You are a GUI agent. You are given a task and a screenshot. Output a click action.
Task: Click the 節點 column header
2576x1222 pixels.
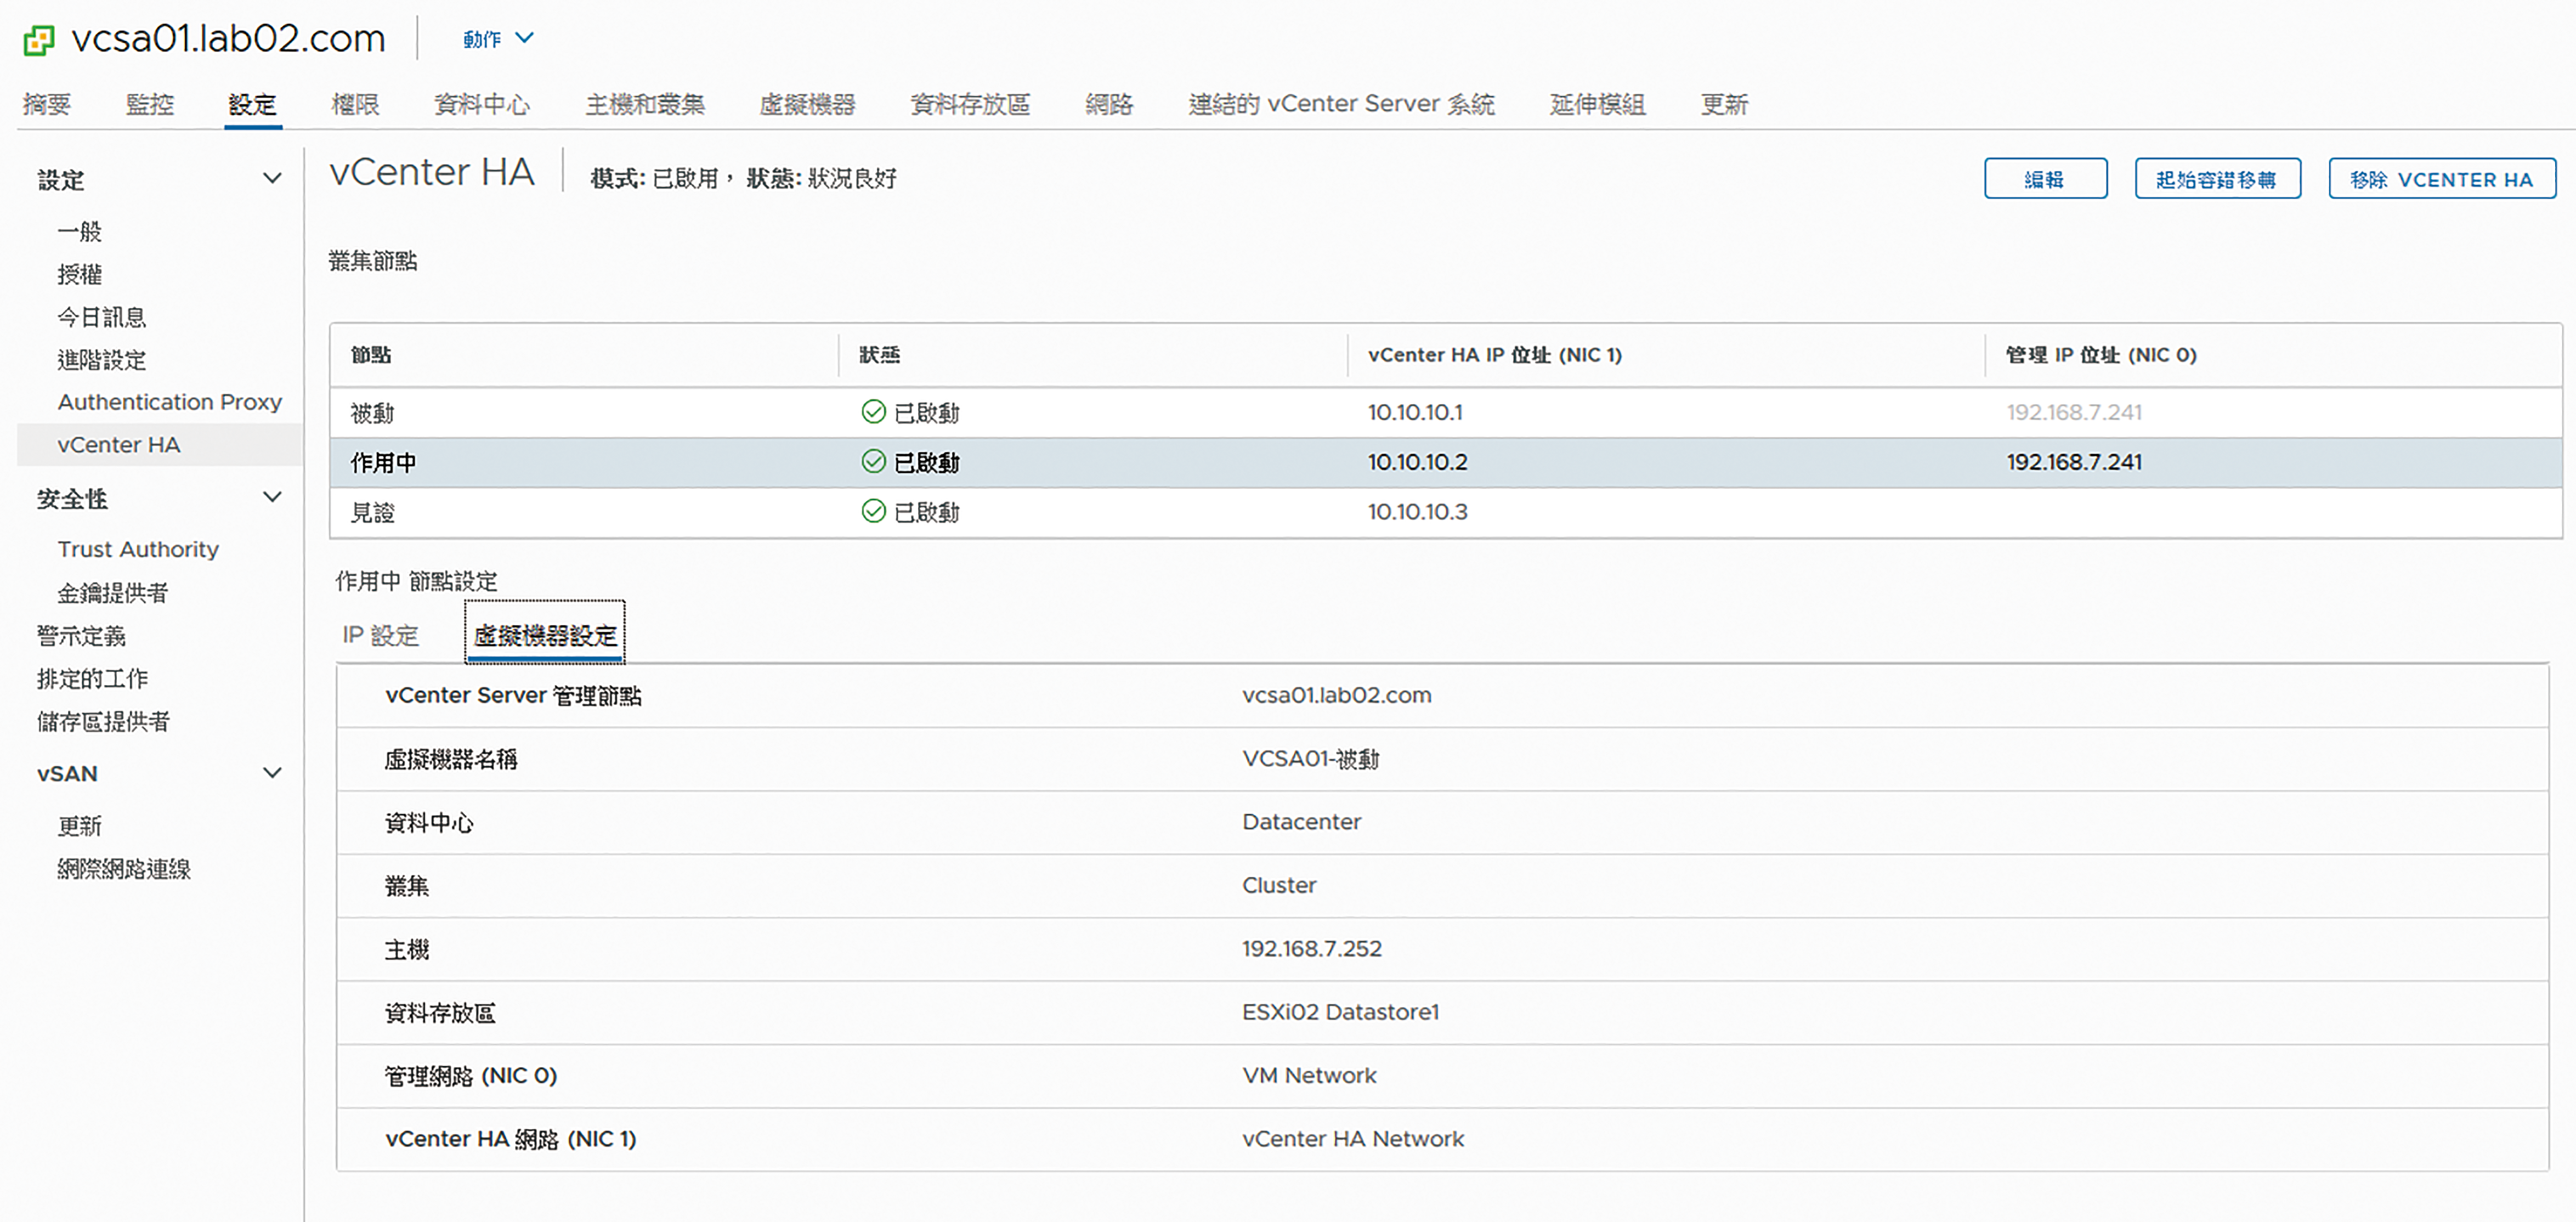click(x=371, y=355)
